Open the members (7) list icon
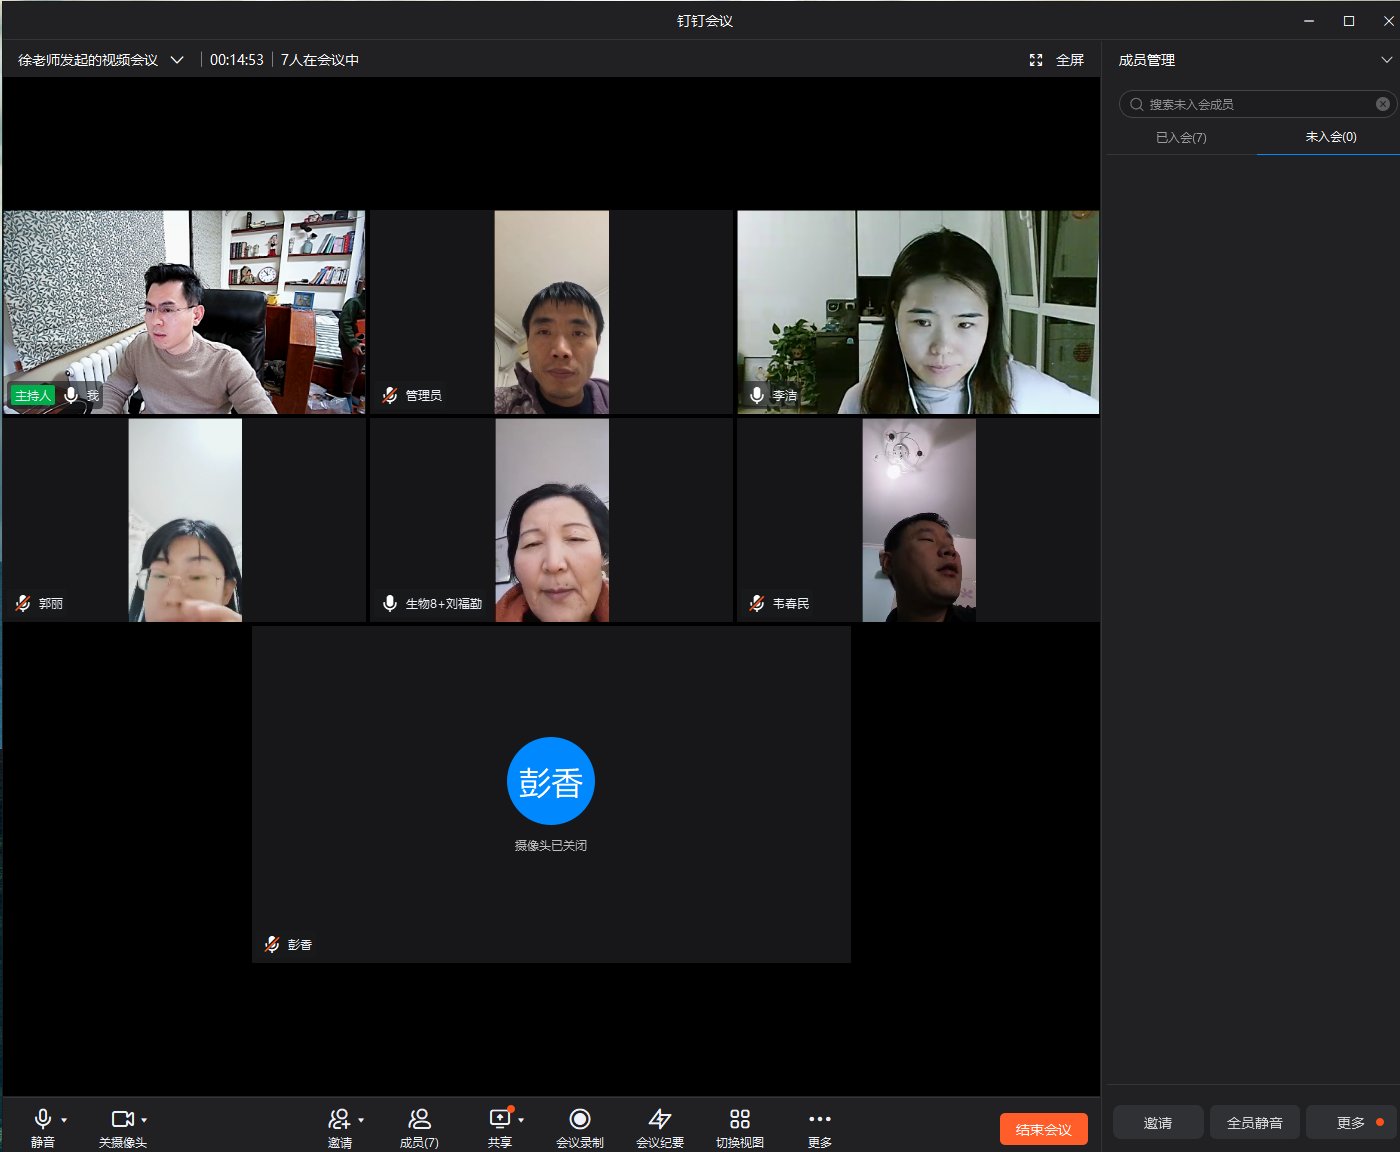 [x=419, y=1120]
